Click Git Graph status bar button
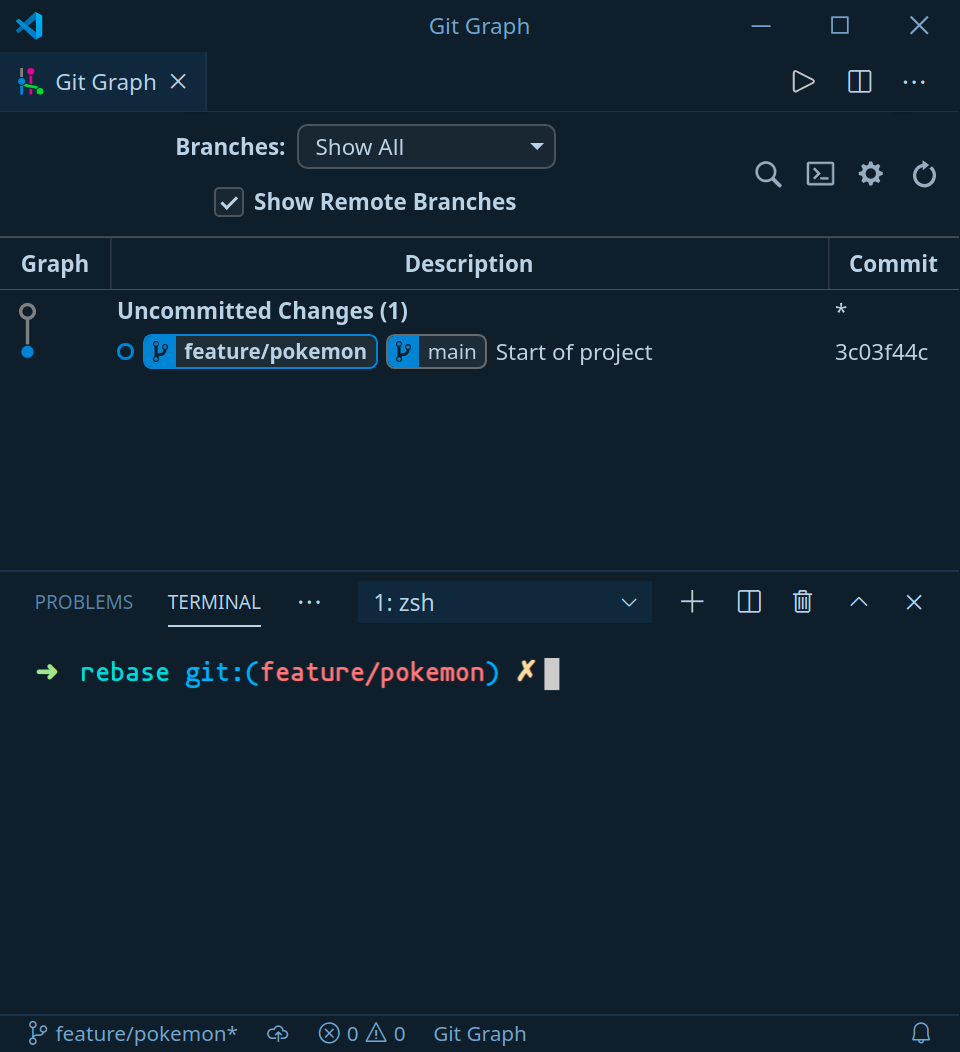 click(480, 1034)
